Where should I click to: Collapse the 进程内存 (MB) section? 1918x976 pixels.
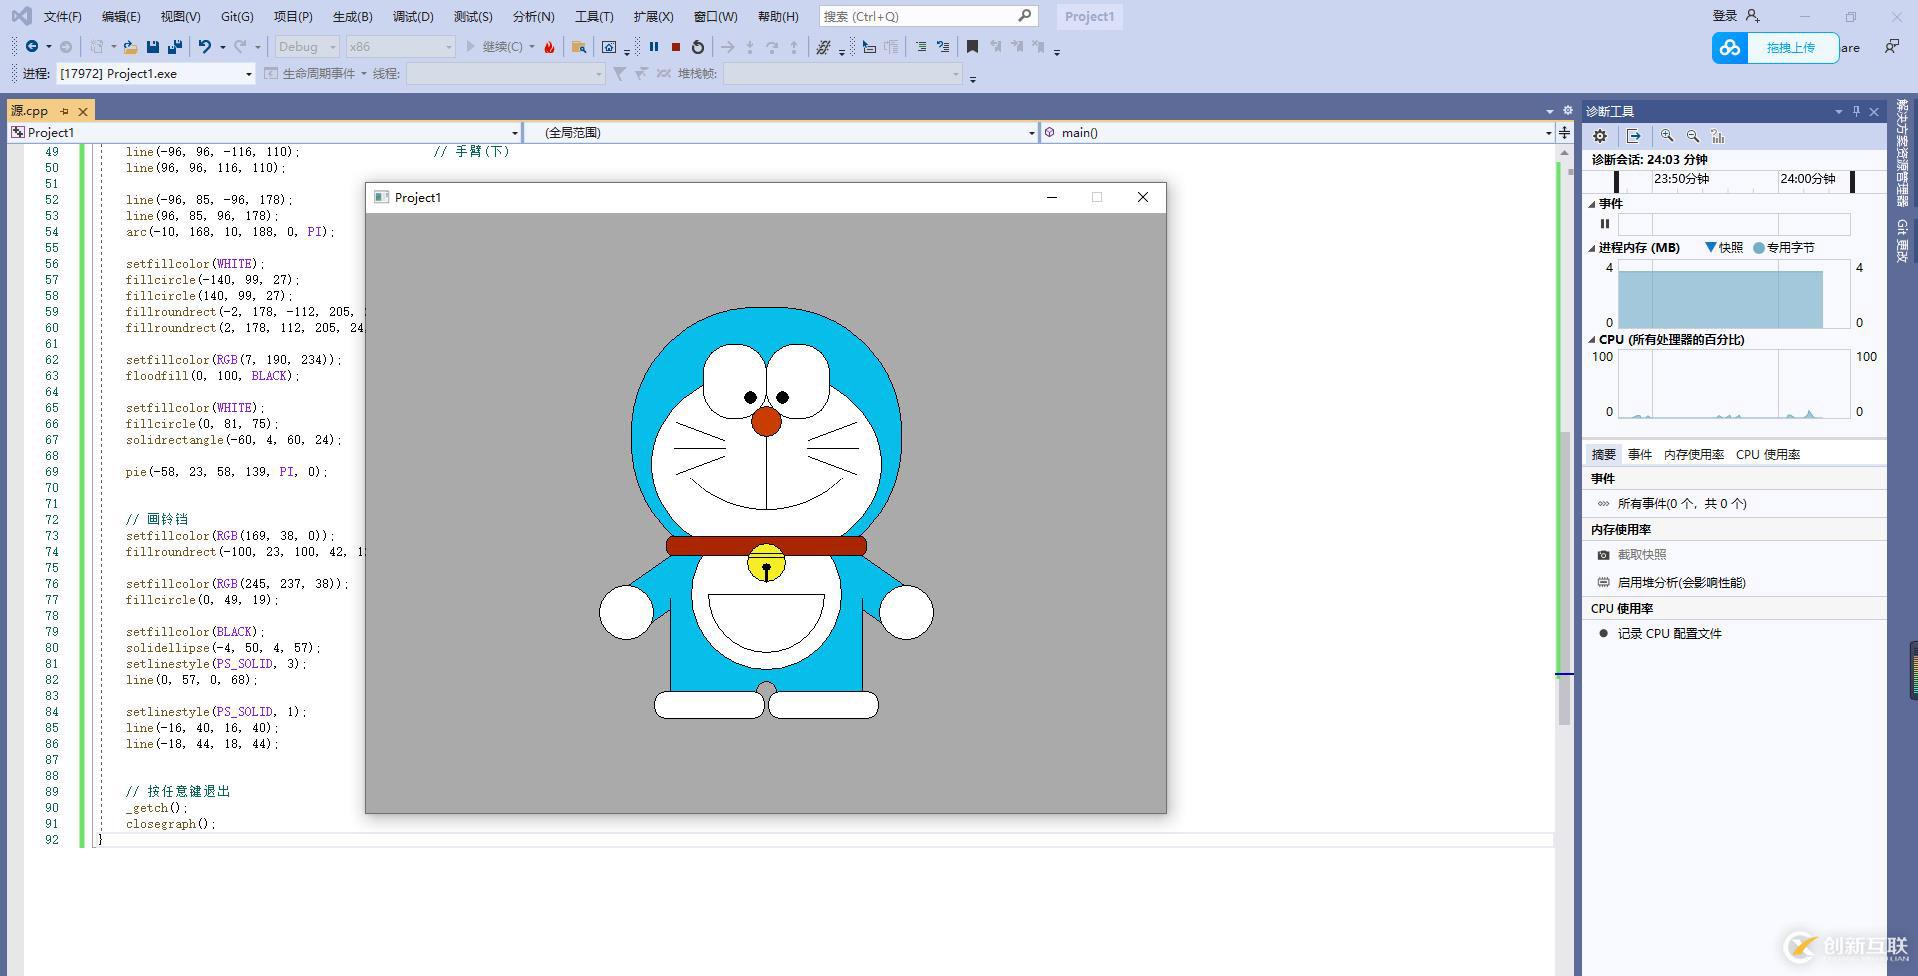[x=1592, y=248]
